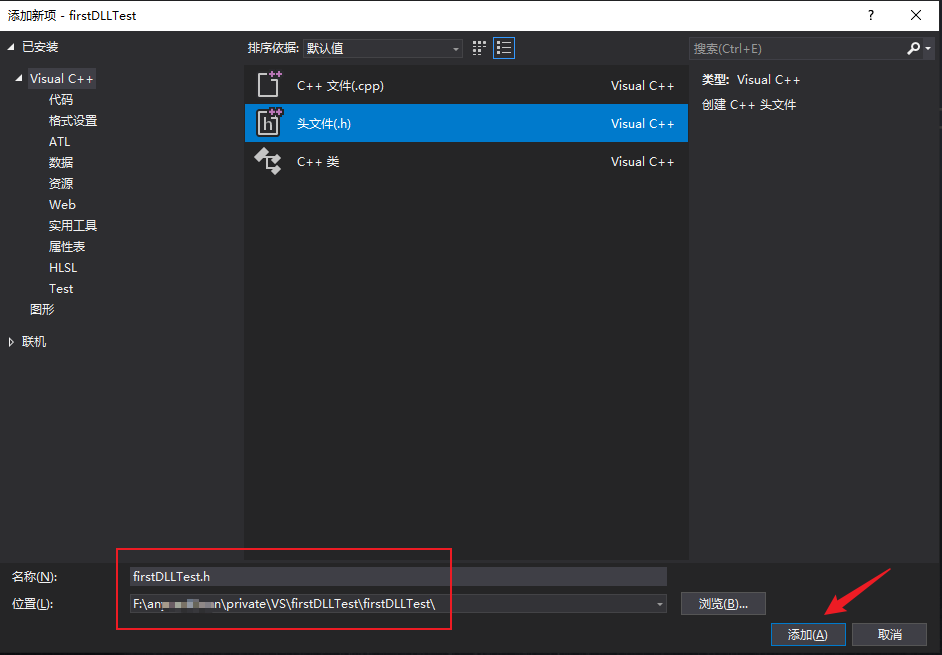Select the 图形 category
The image size is (942, 655).
(42, 309)
